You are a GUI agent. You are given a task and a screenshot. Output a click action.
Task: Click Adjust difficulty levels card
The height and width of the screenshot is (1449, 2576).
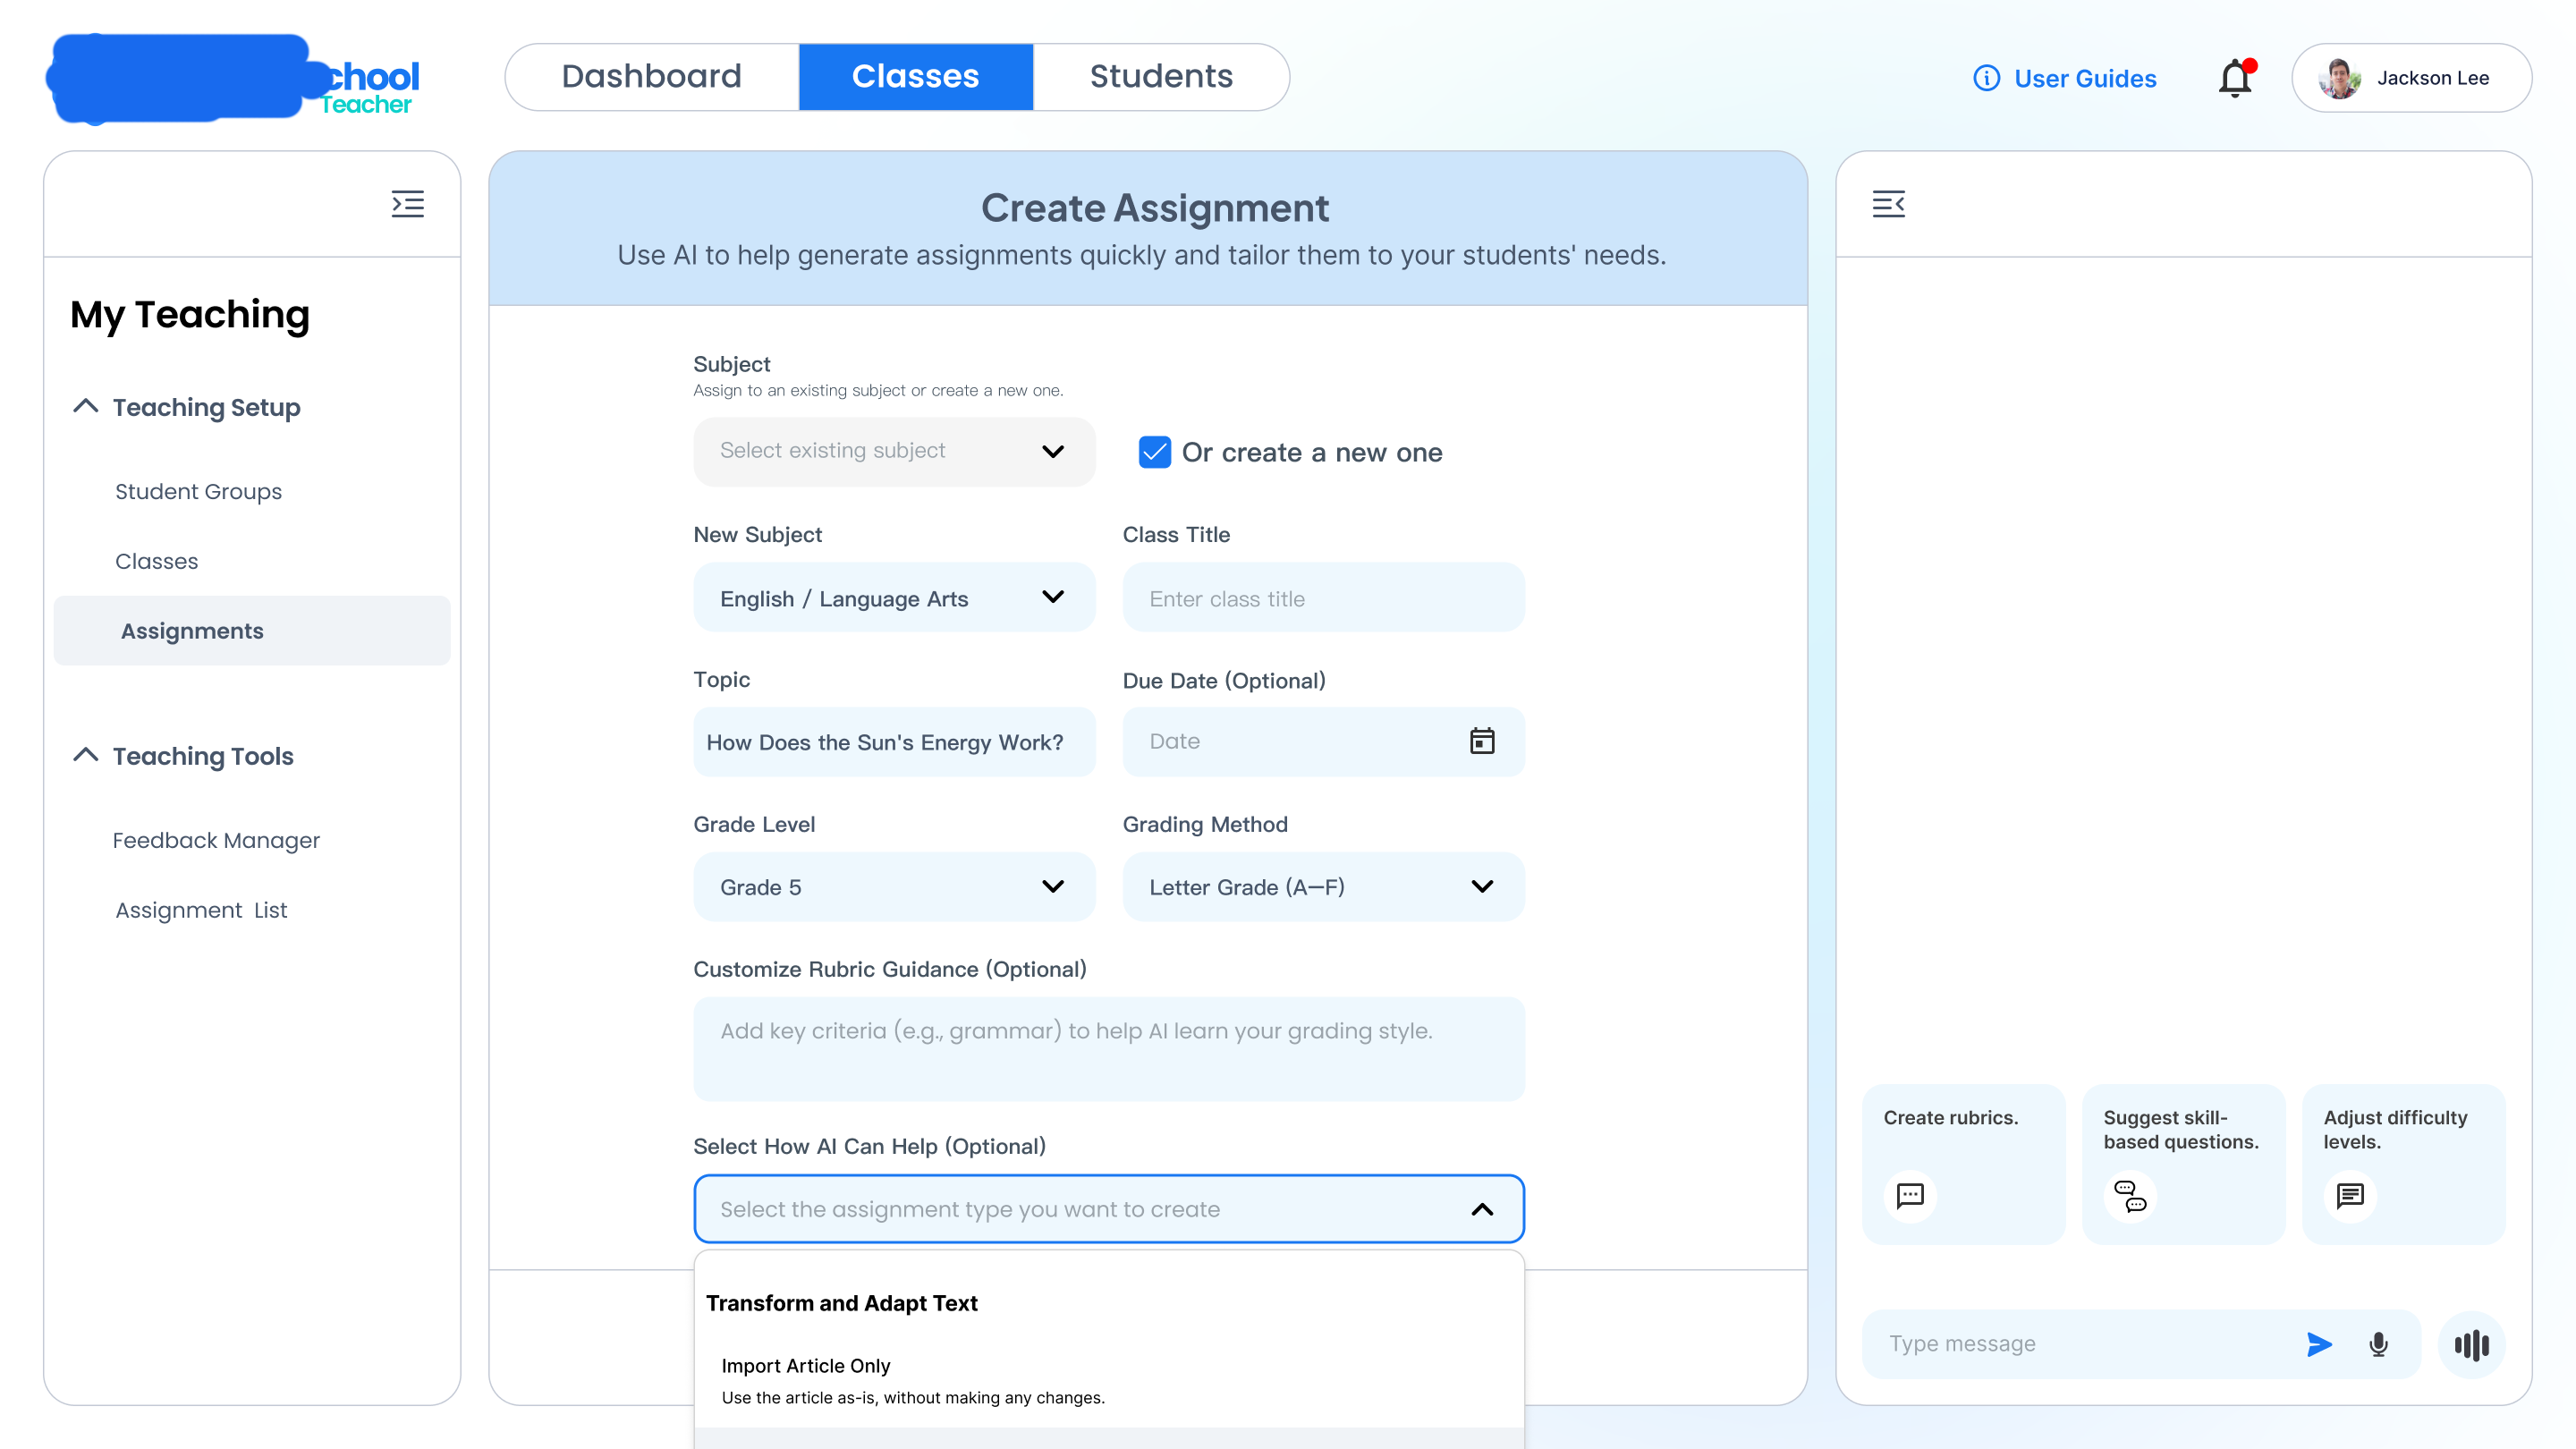pyautogui.click(x=2403, y=1164)
